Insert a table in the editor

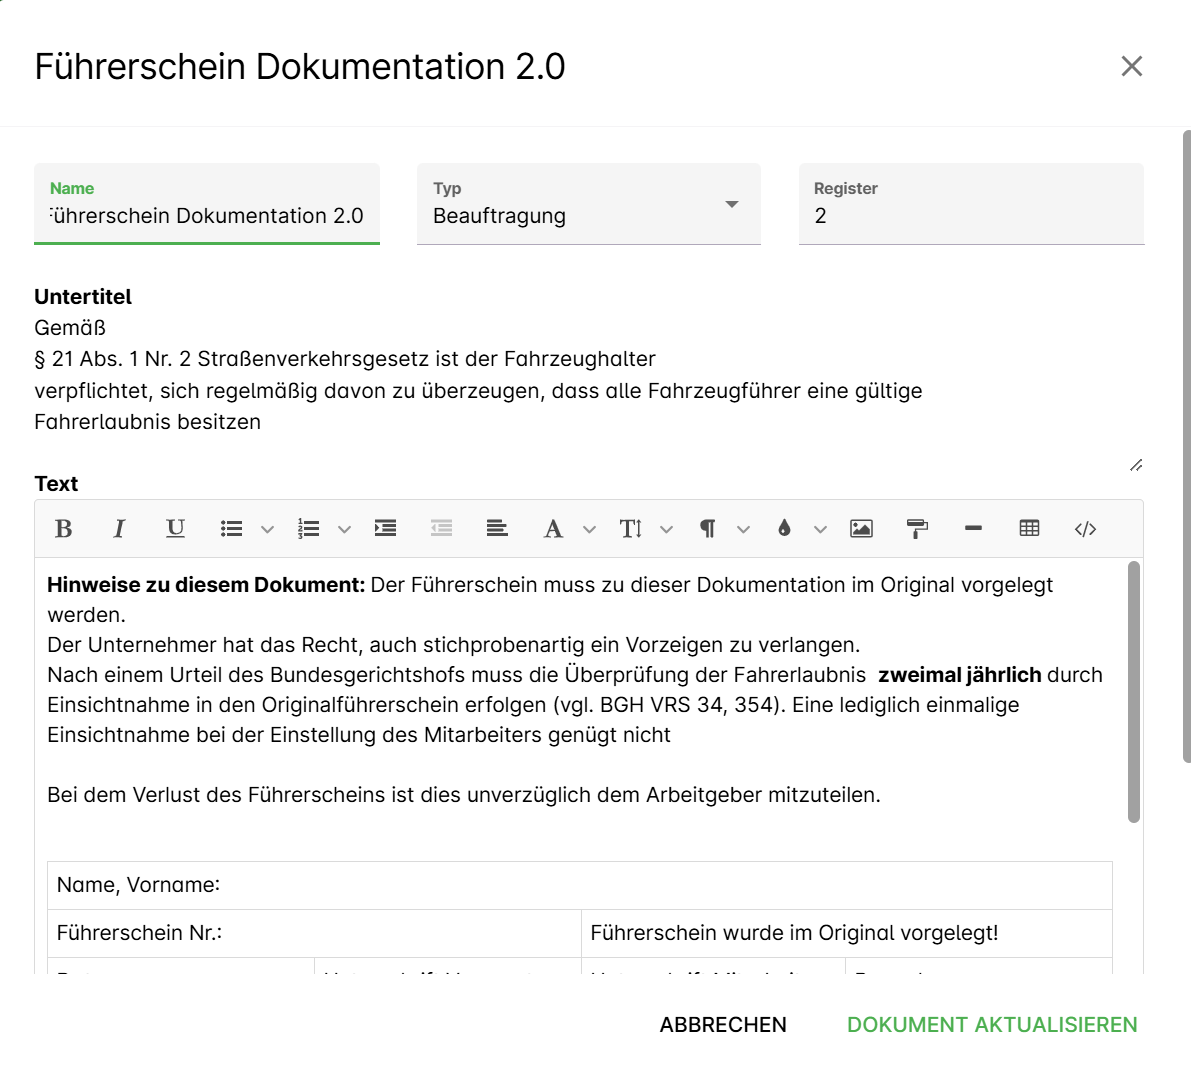(x=1029, y=529)
